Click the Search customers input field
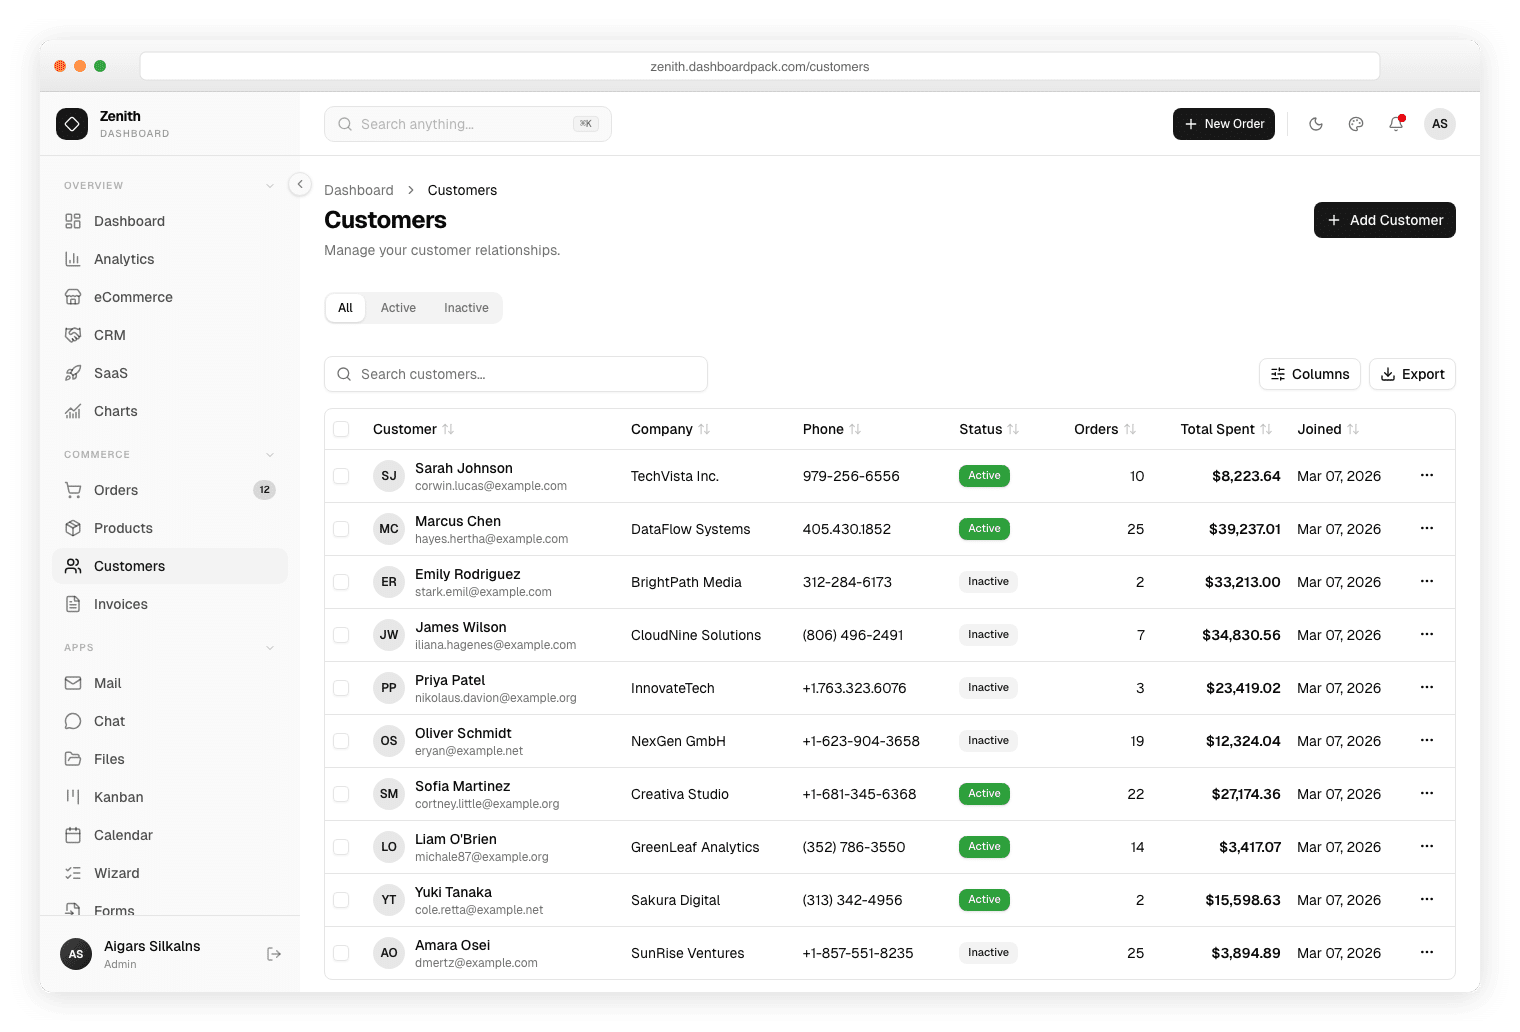The image size is (1520, 1032). coord(516,374)
